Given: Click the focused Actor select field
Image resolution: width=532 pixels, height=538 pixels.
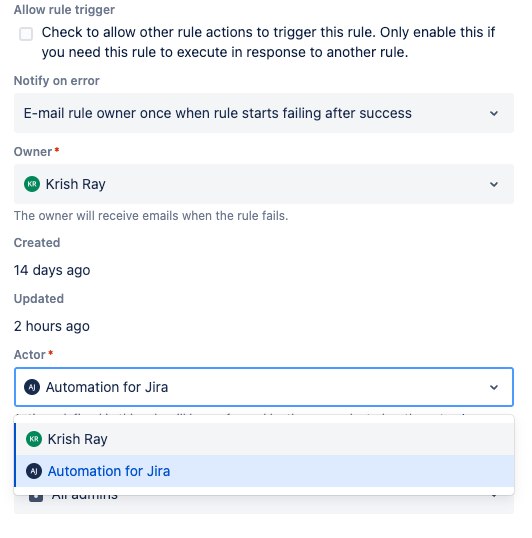Looking at the screenshot, I should [x=264, y=387].
